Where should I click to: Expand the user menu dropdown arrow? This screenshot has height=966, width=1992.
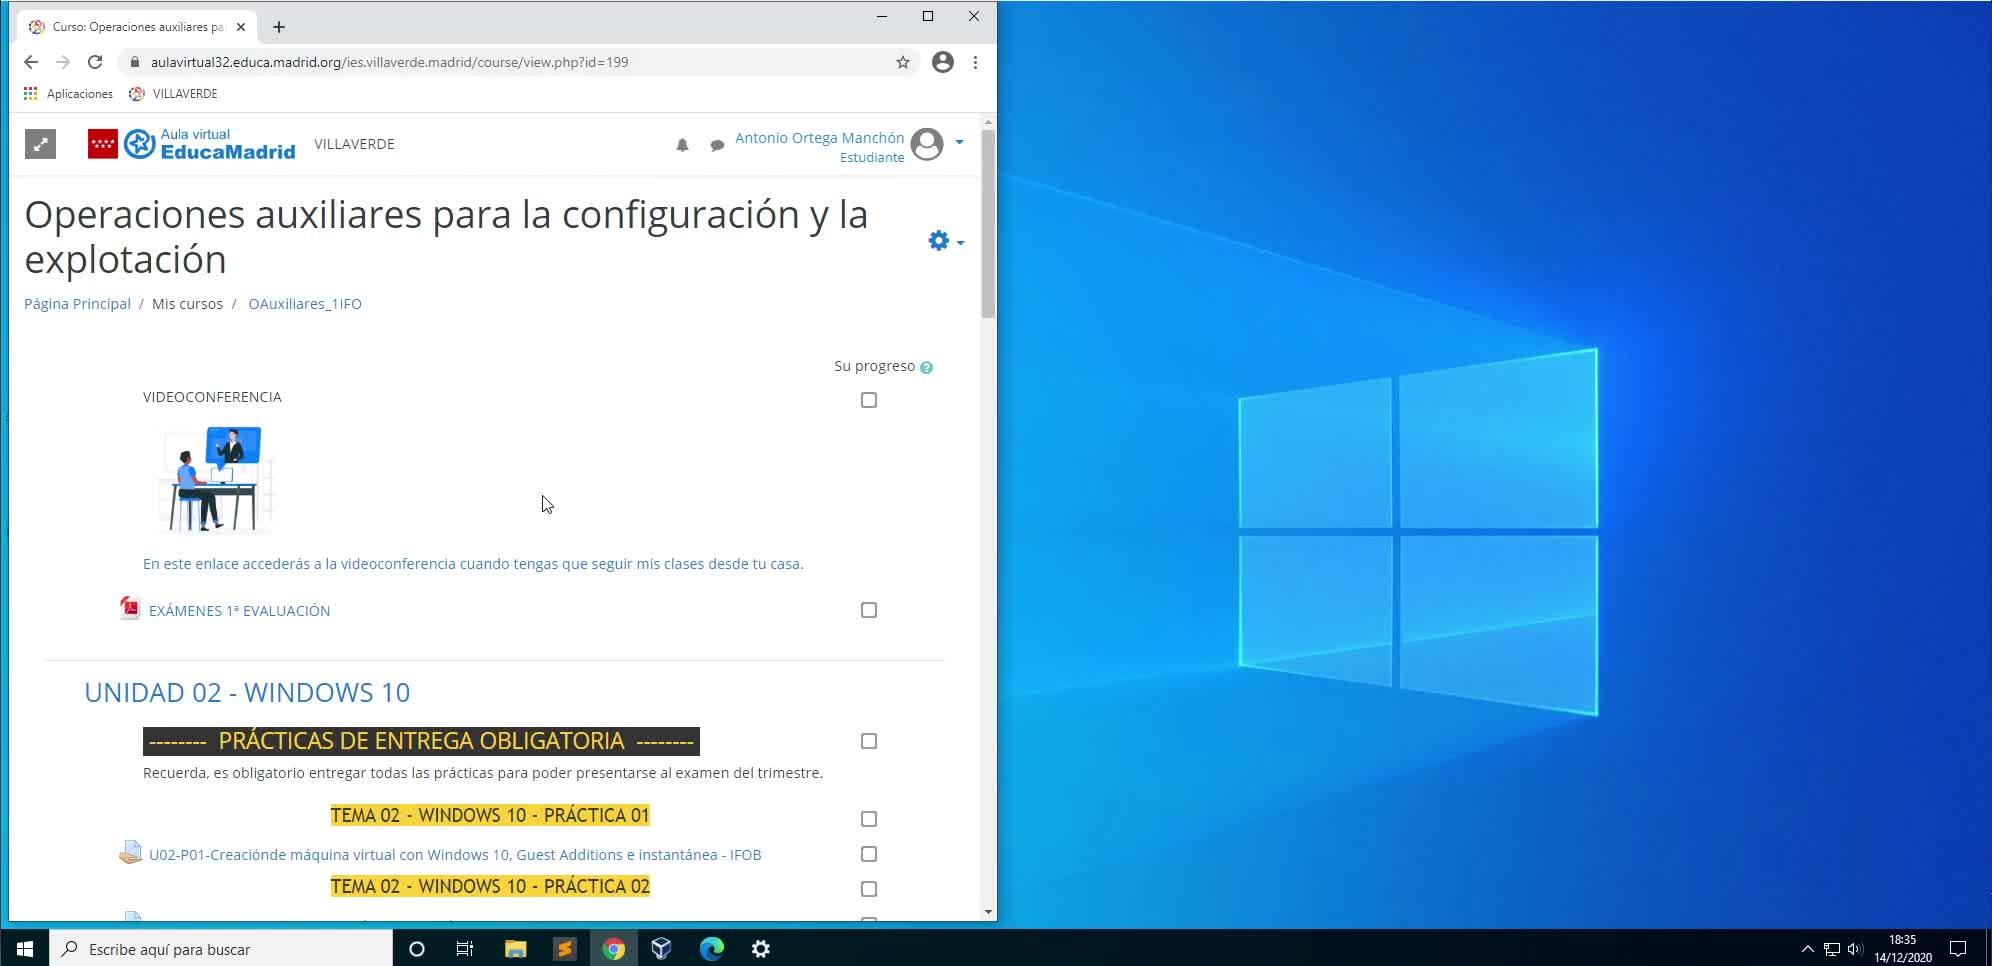point(959,142)
